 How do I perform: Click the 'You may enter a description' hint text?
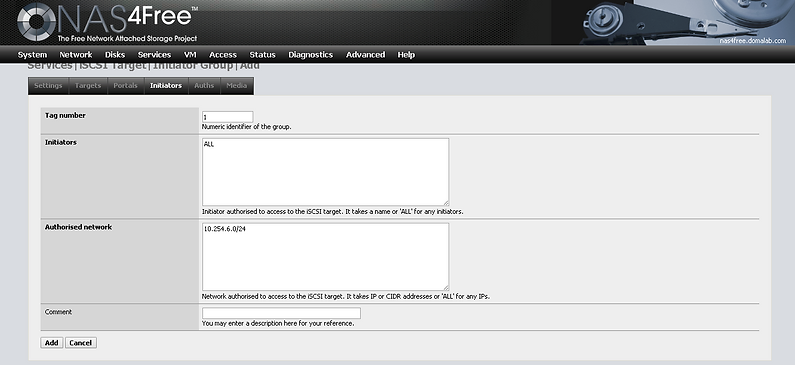point(278,323)
